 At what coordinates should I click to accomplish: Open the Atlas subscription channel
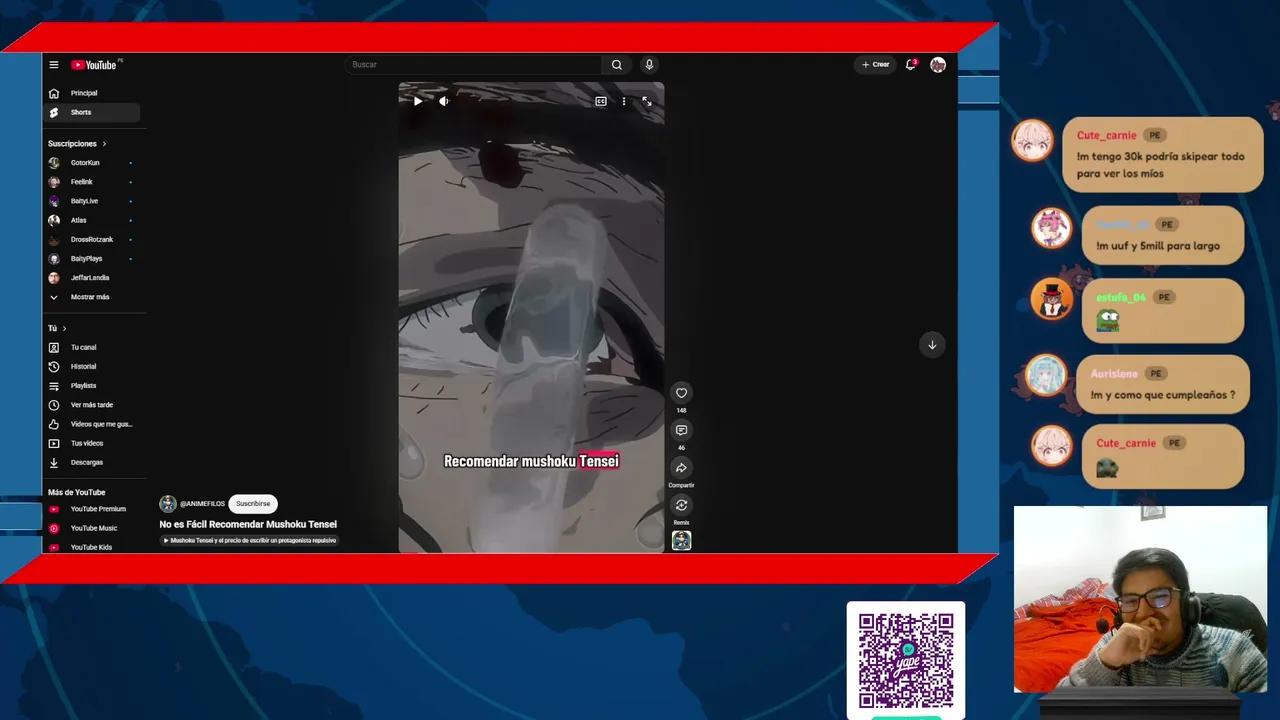coord(92,220)
